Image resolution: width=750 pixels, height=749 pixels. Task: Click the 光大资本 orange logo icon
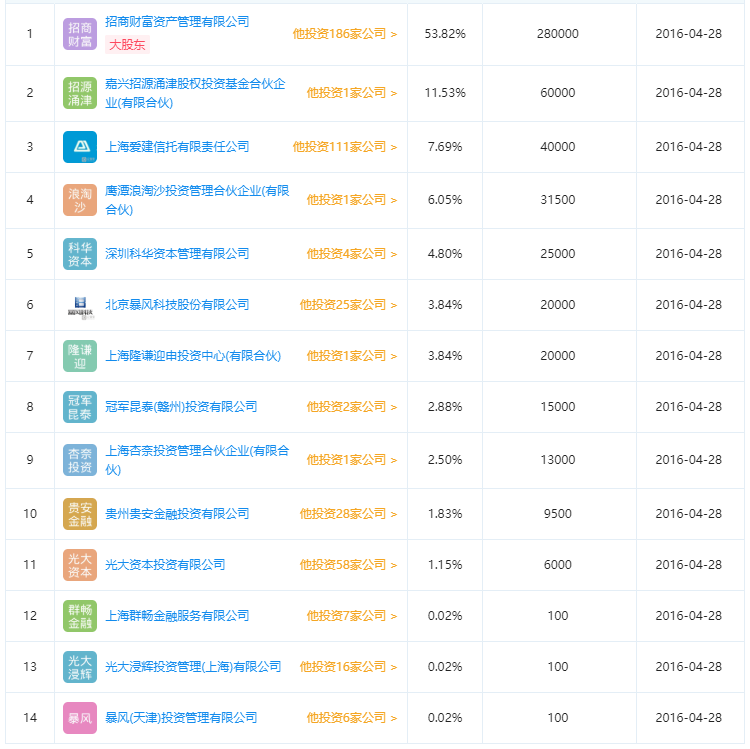tap(80, 565)
